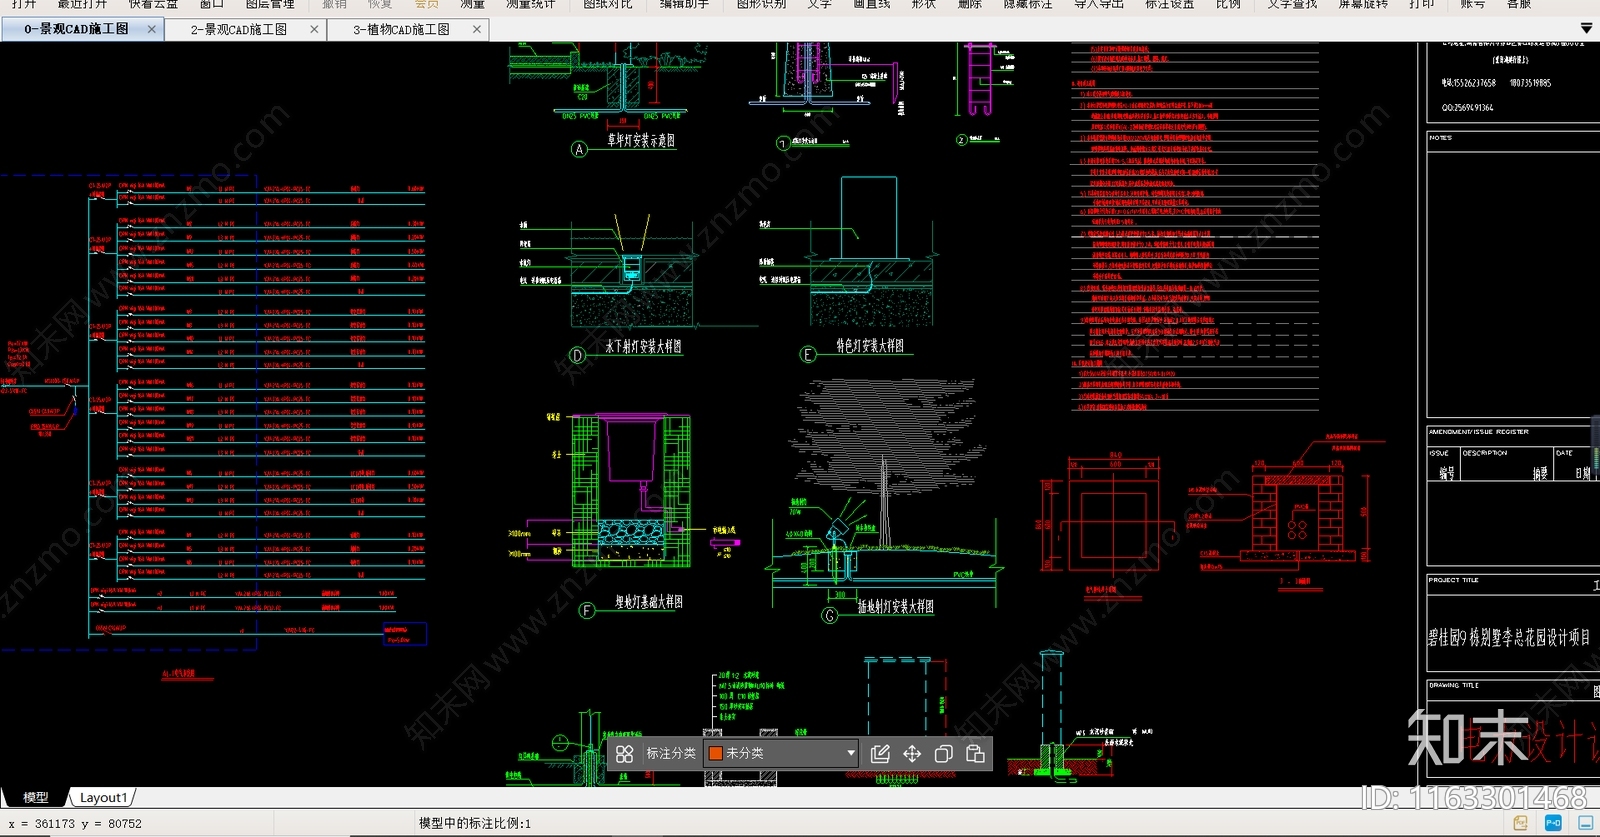The height and width of the screenshot is (837, 1600).
Task: Click the blue P-D convert icon
Action: coord(1553,823)
